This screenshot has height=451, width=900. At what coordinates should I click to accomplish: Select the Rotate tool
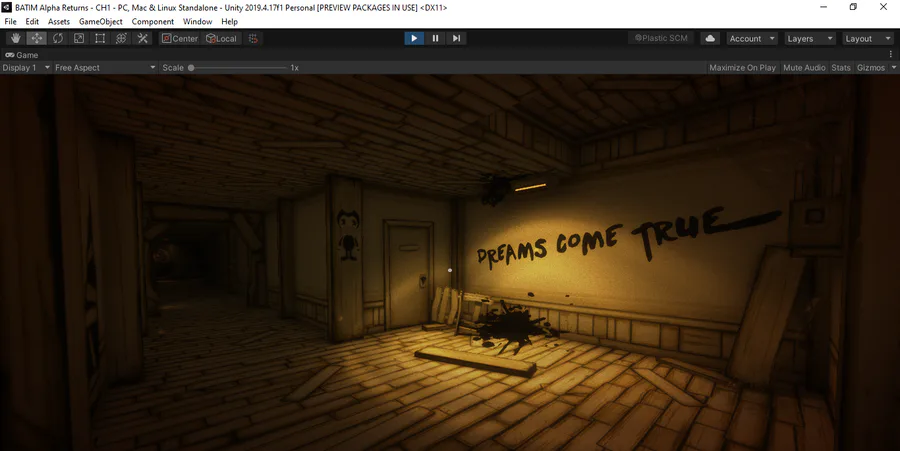point(58,38)
